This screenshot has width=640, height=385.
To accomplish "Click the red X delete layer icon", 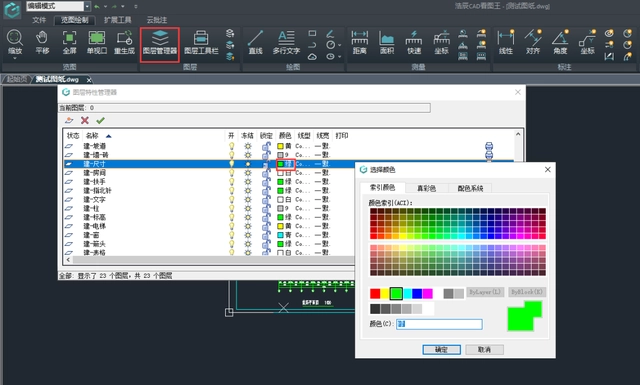I will click(85, 120).
